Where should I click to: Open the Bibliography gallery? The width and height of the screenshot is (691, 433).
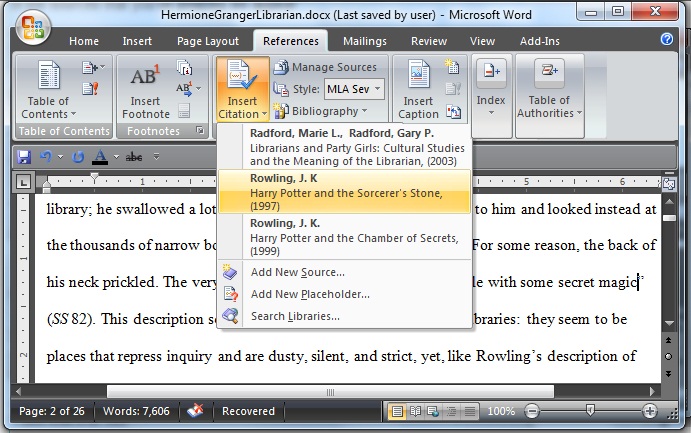pyautogui.click(x=320, y=111)
